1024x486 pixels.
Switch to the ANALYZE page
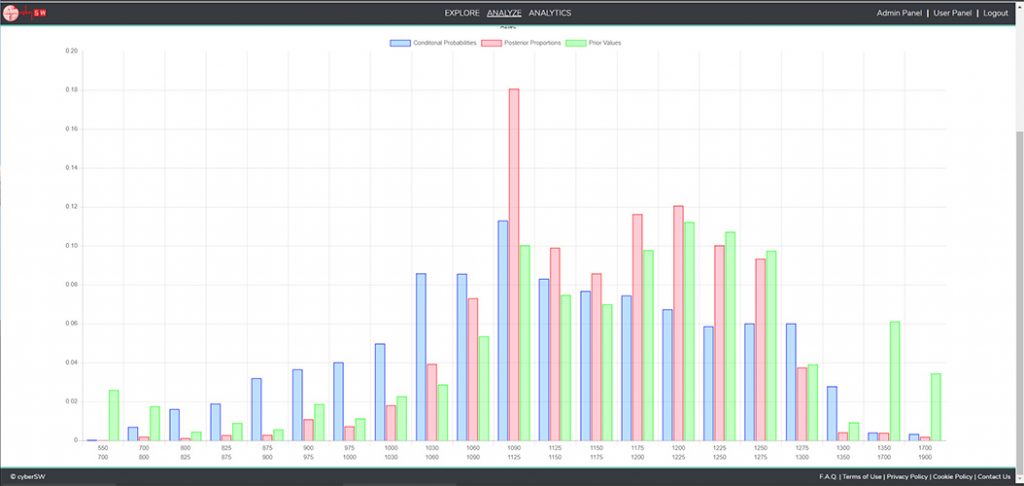pos(504,13)
